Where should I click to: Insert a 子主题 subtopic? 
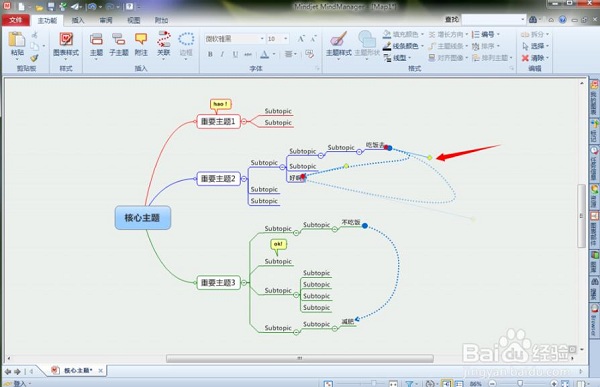119,39
